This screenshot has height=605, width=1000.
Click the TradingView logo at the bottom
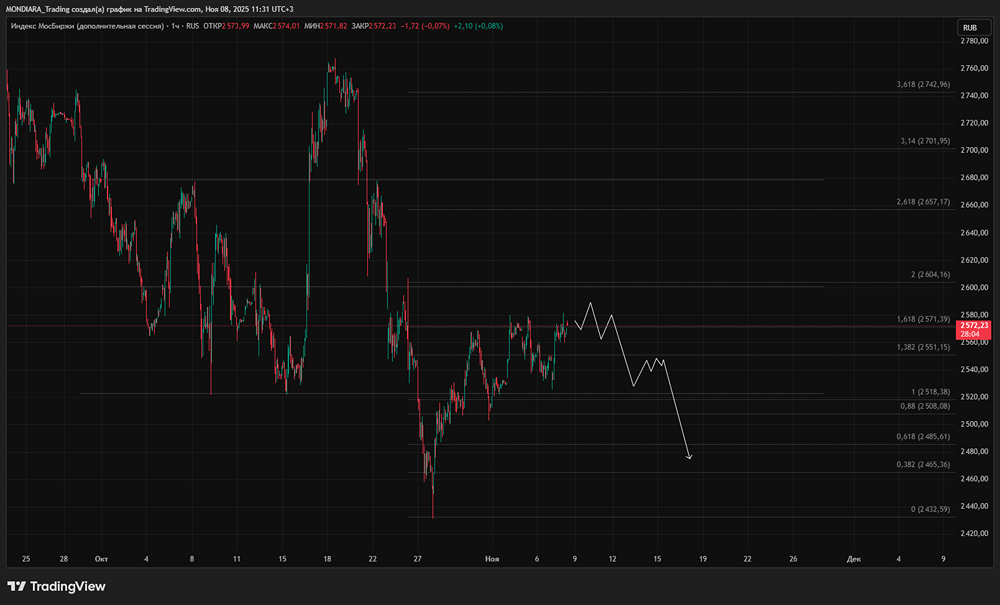56,587
